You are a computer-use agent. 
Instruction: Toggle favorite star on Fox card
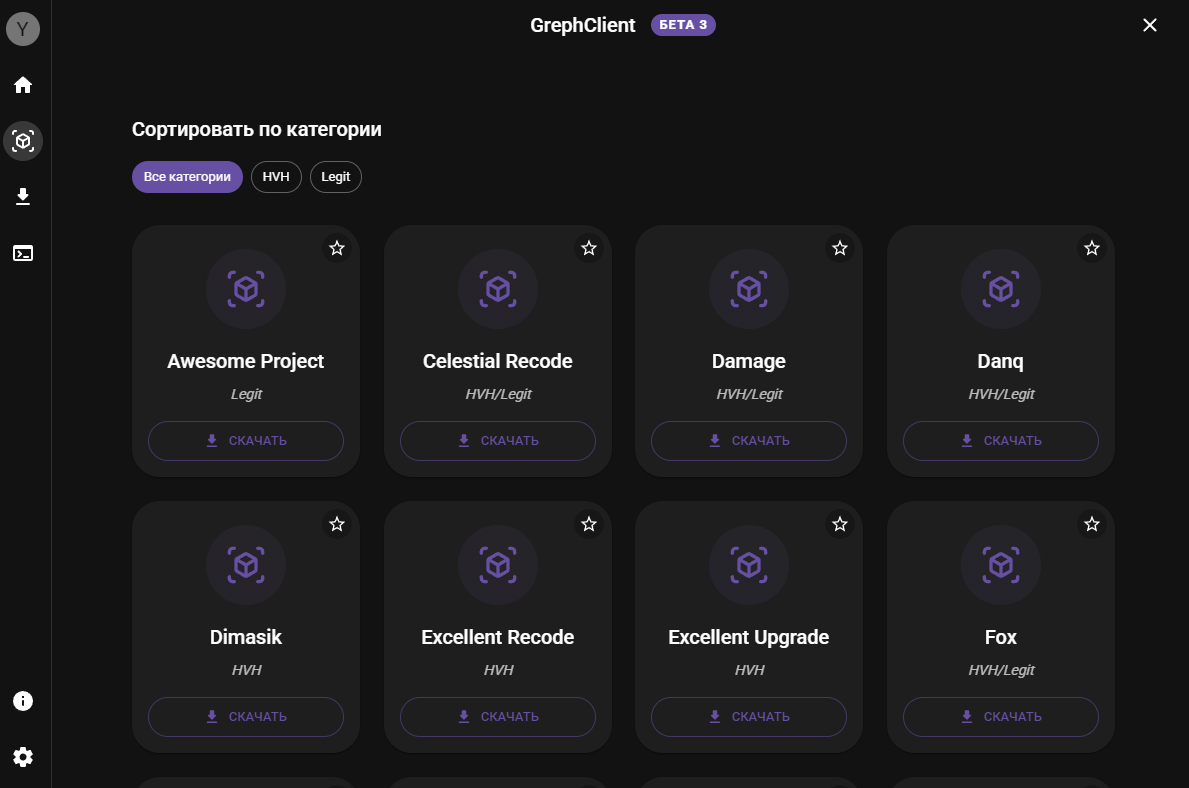[x=1092, y=524]
